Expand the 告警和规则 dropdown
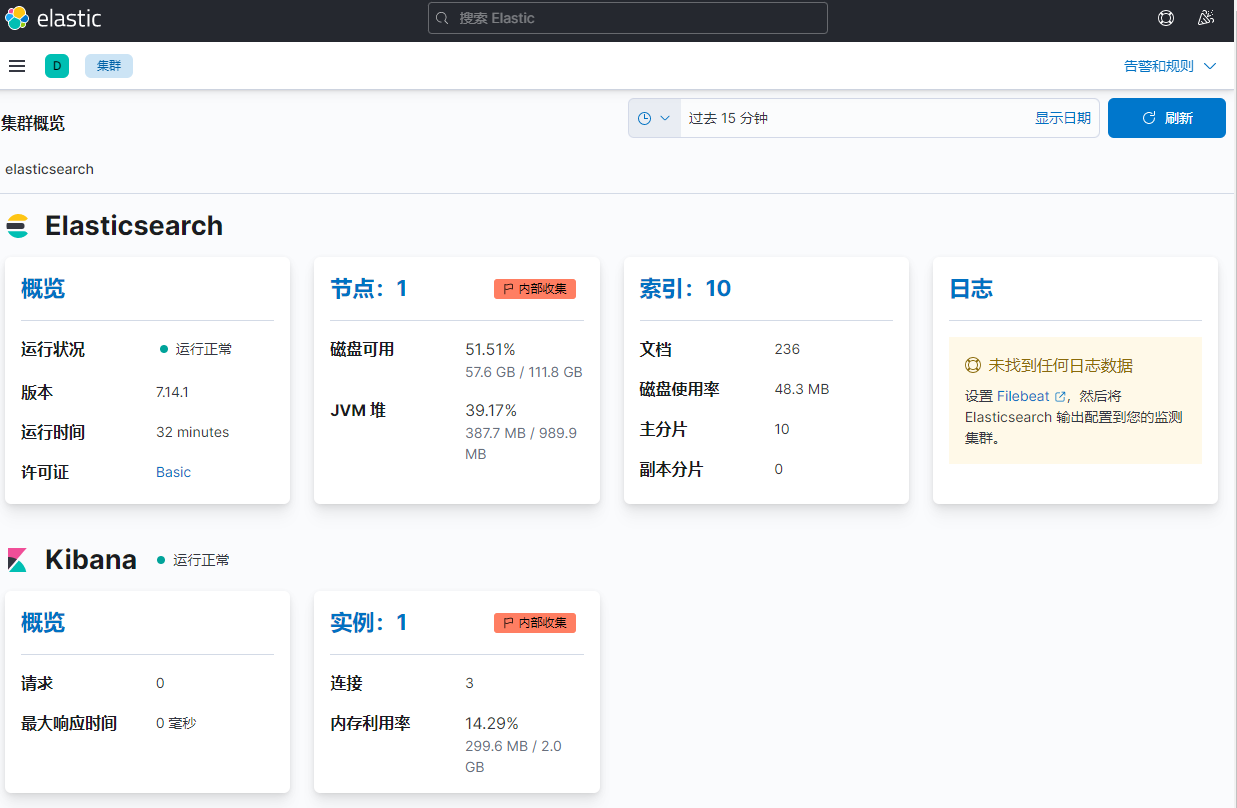Screen dimensions: 1237x808 click(1170, 66)
